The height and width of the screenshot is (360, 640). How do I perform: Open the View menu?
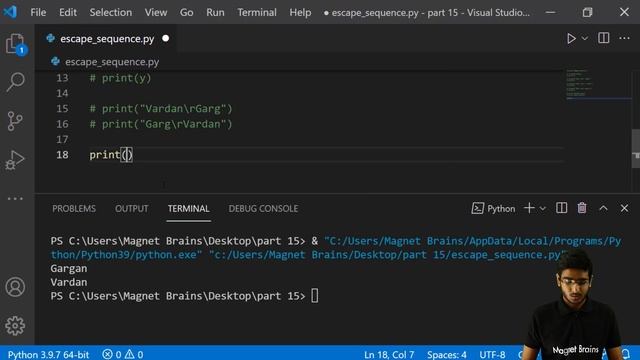pyautogui.click(x=156, y=13)
